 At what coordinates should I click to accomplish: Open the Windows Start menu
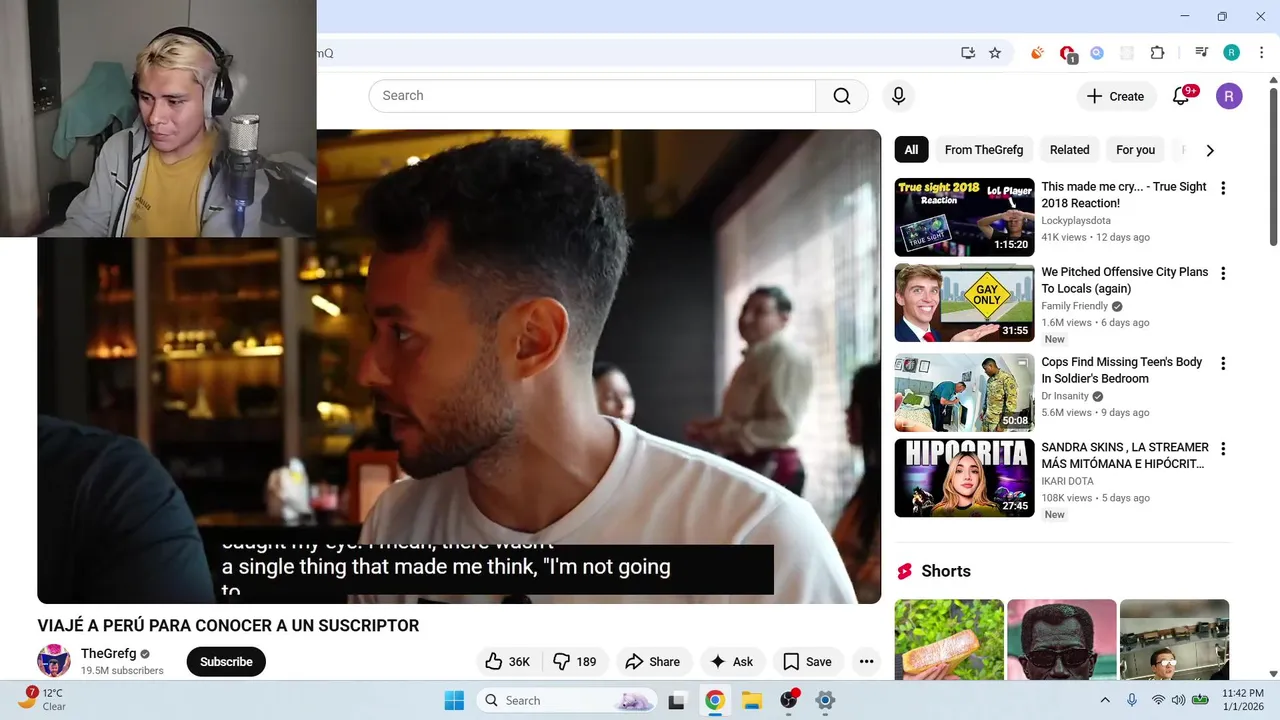(x=454, y=700)
